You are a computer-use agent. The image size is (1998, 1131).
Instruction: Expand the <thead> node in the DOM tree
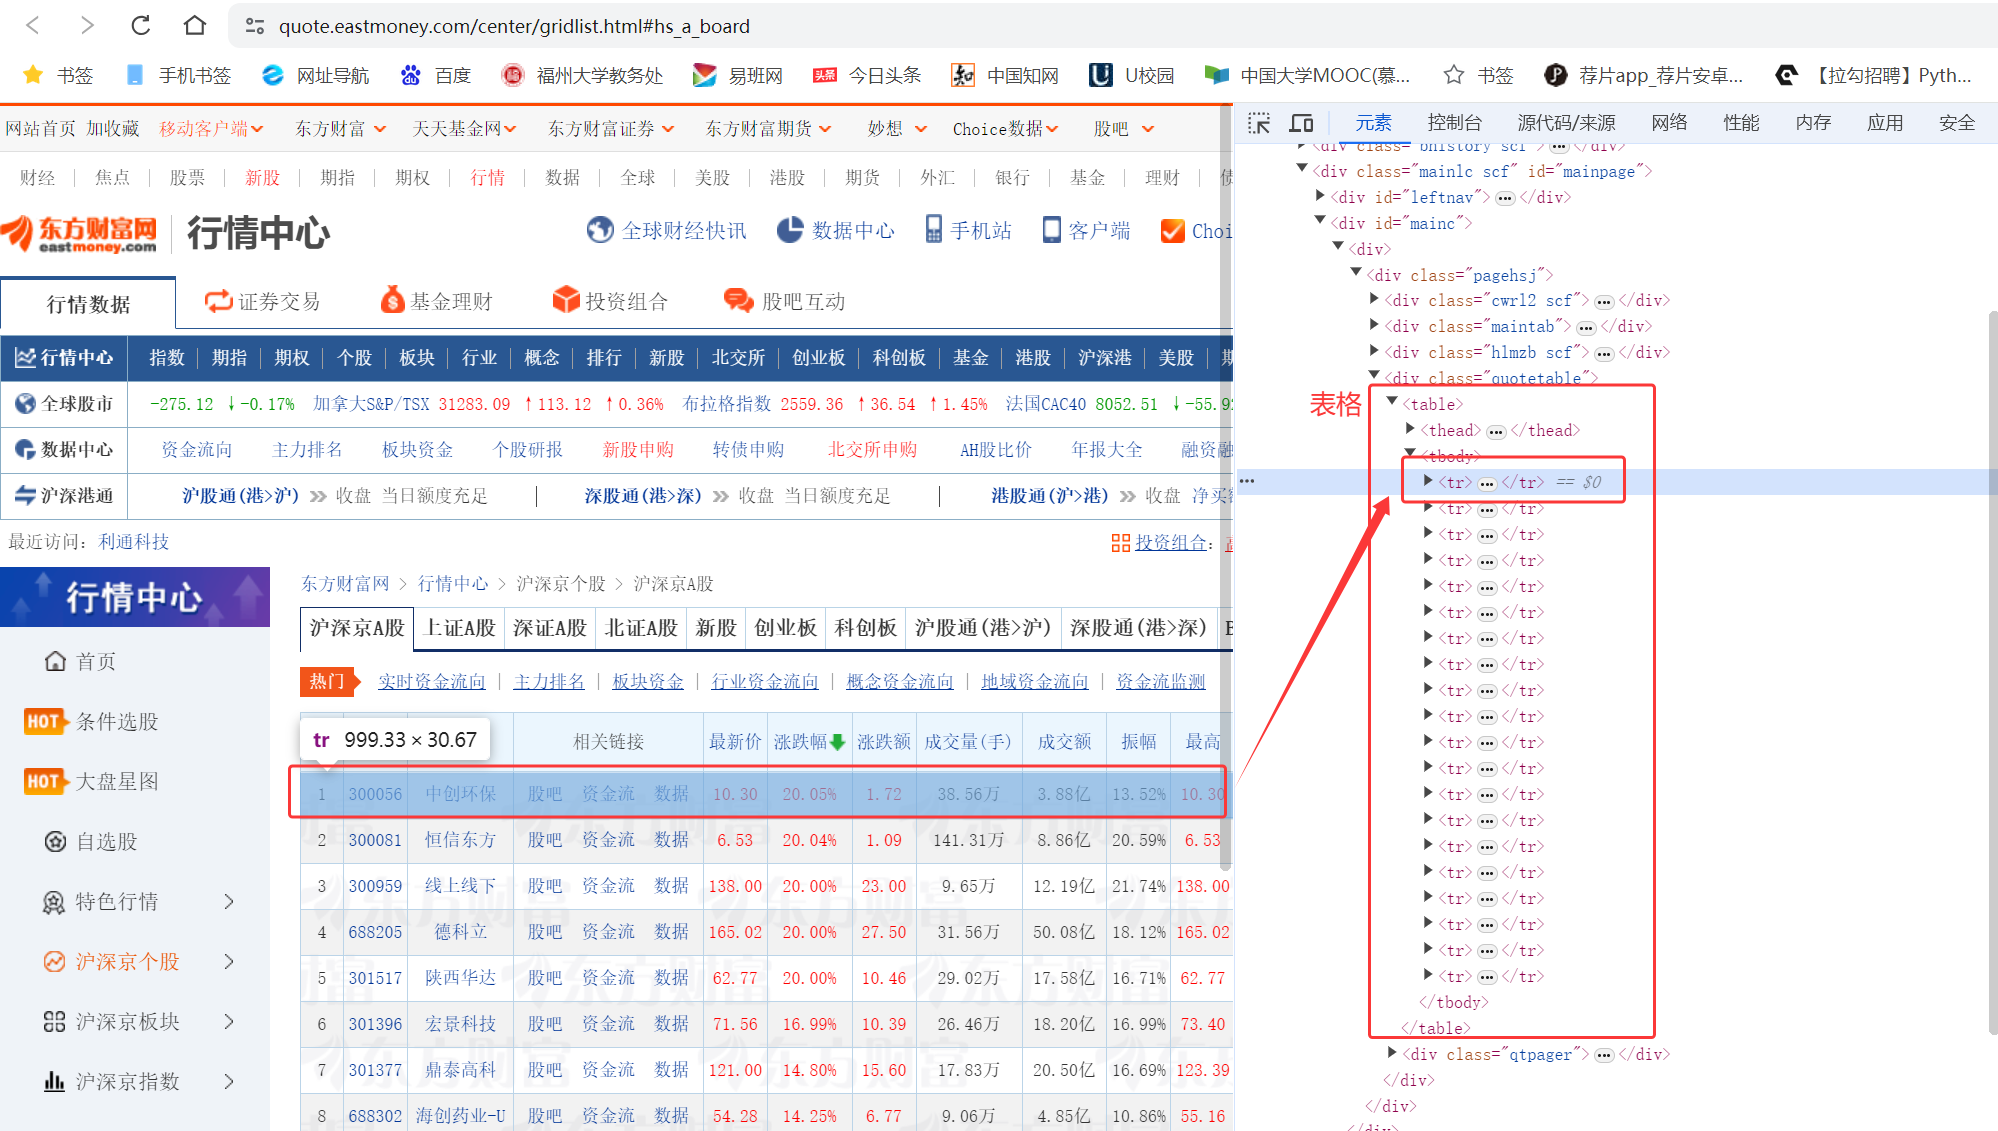[x=1412, y=430]
